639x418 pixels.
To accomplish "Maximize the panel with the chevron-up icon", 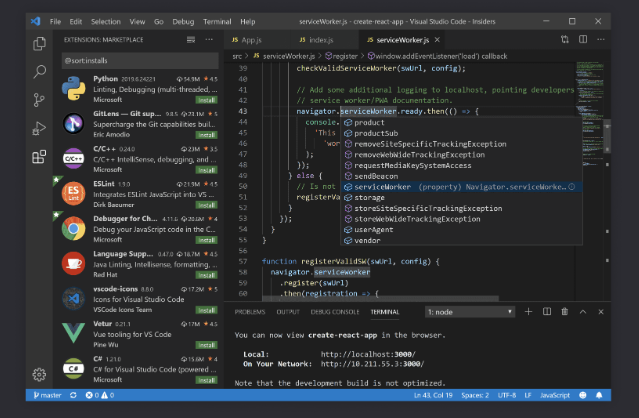I will [583, 312].
